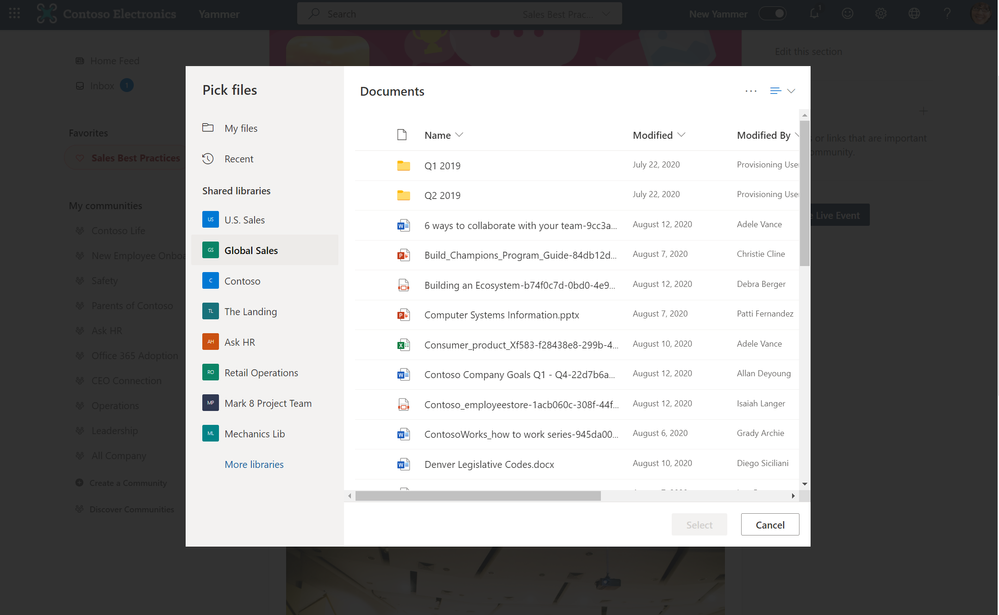Click Create a Community link
Viewport: 999px width, 615px height.
click(x=127, y=483)
